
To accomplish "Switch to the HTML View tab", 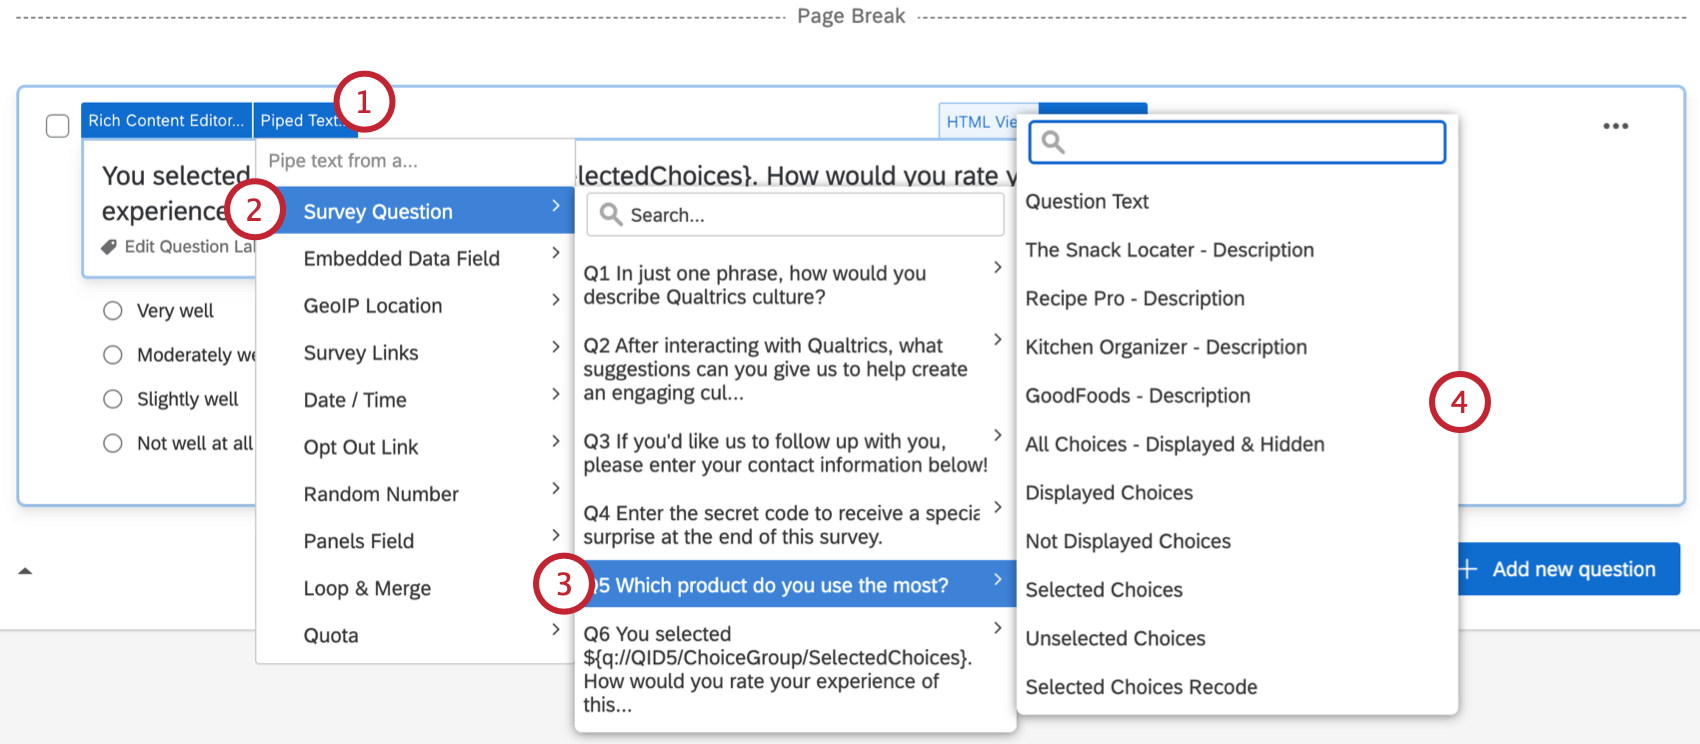I will pyautogui.click(x=983, y=121).
